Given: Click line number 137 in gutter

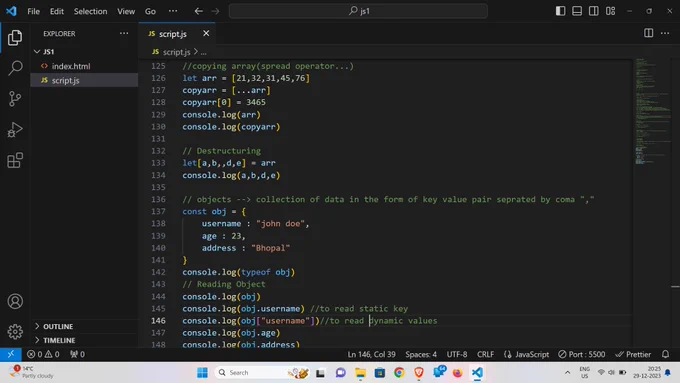Looking at the screenshot, I should [x=158, y=211].
